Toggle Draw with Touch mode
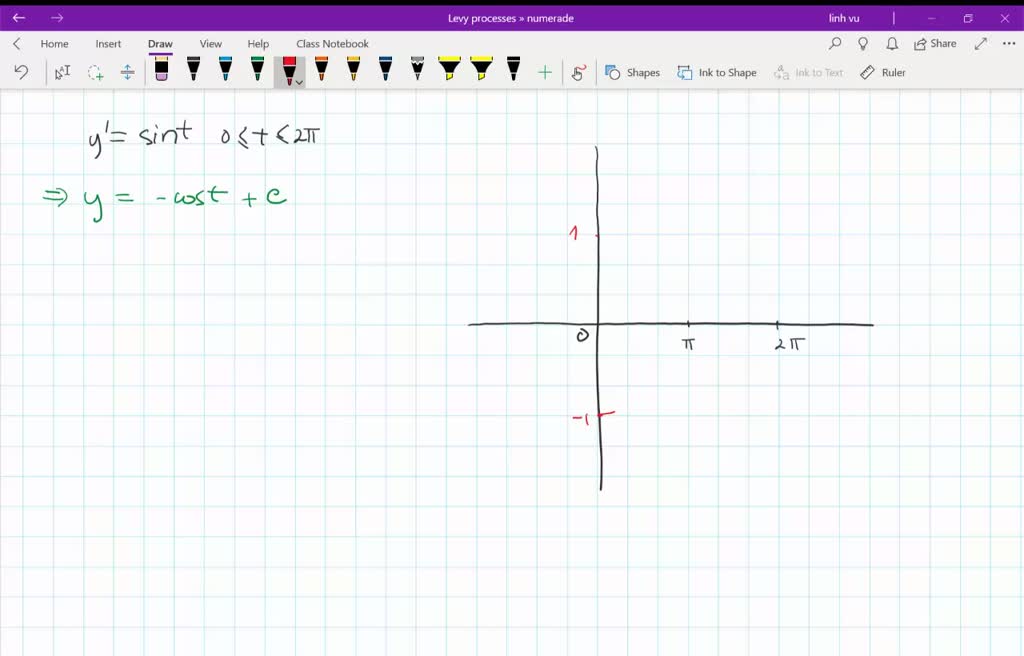 [577, 71]
